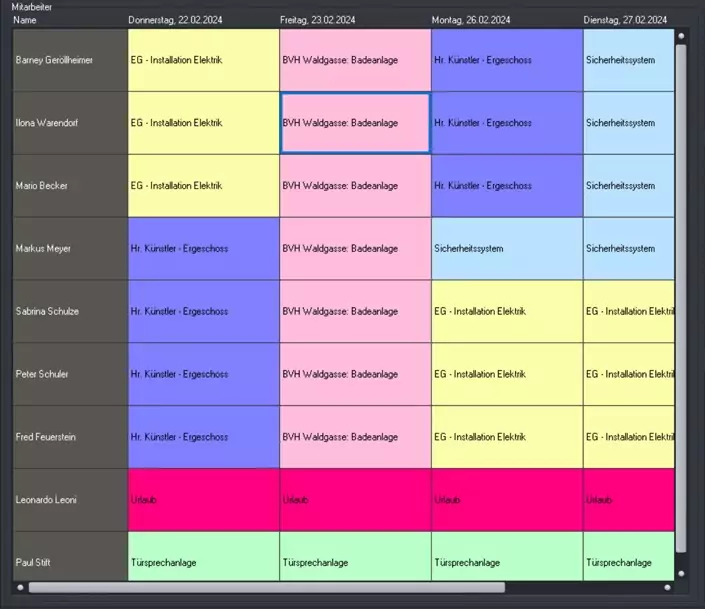Select Ilona Warendorf's highlighted Friday Badeanlage cell
Screen dimensions: 705x609
coord(355,123)
